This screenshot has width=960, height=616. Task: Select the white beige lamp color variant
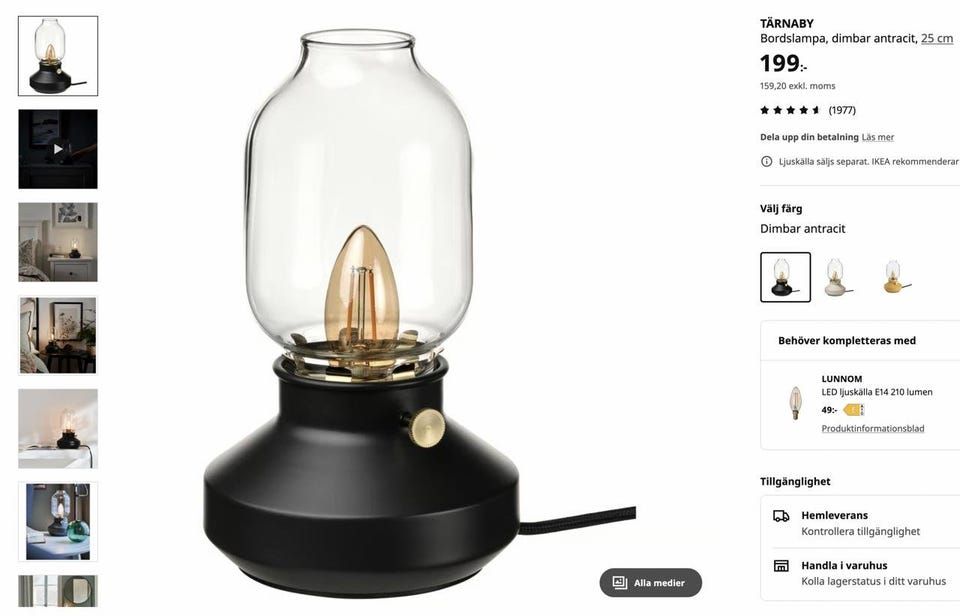point(837,277)
